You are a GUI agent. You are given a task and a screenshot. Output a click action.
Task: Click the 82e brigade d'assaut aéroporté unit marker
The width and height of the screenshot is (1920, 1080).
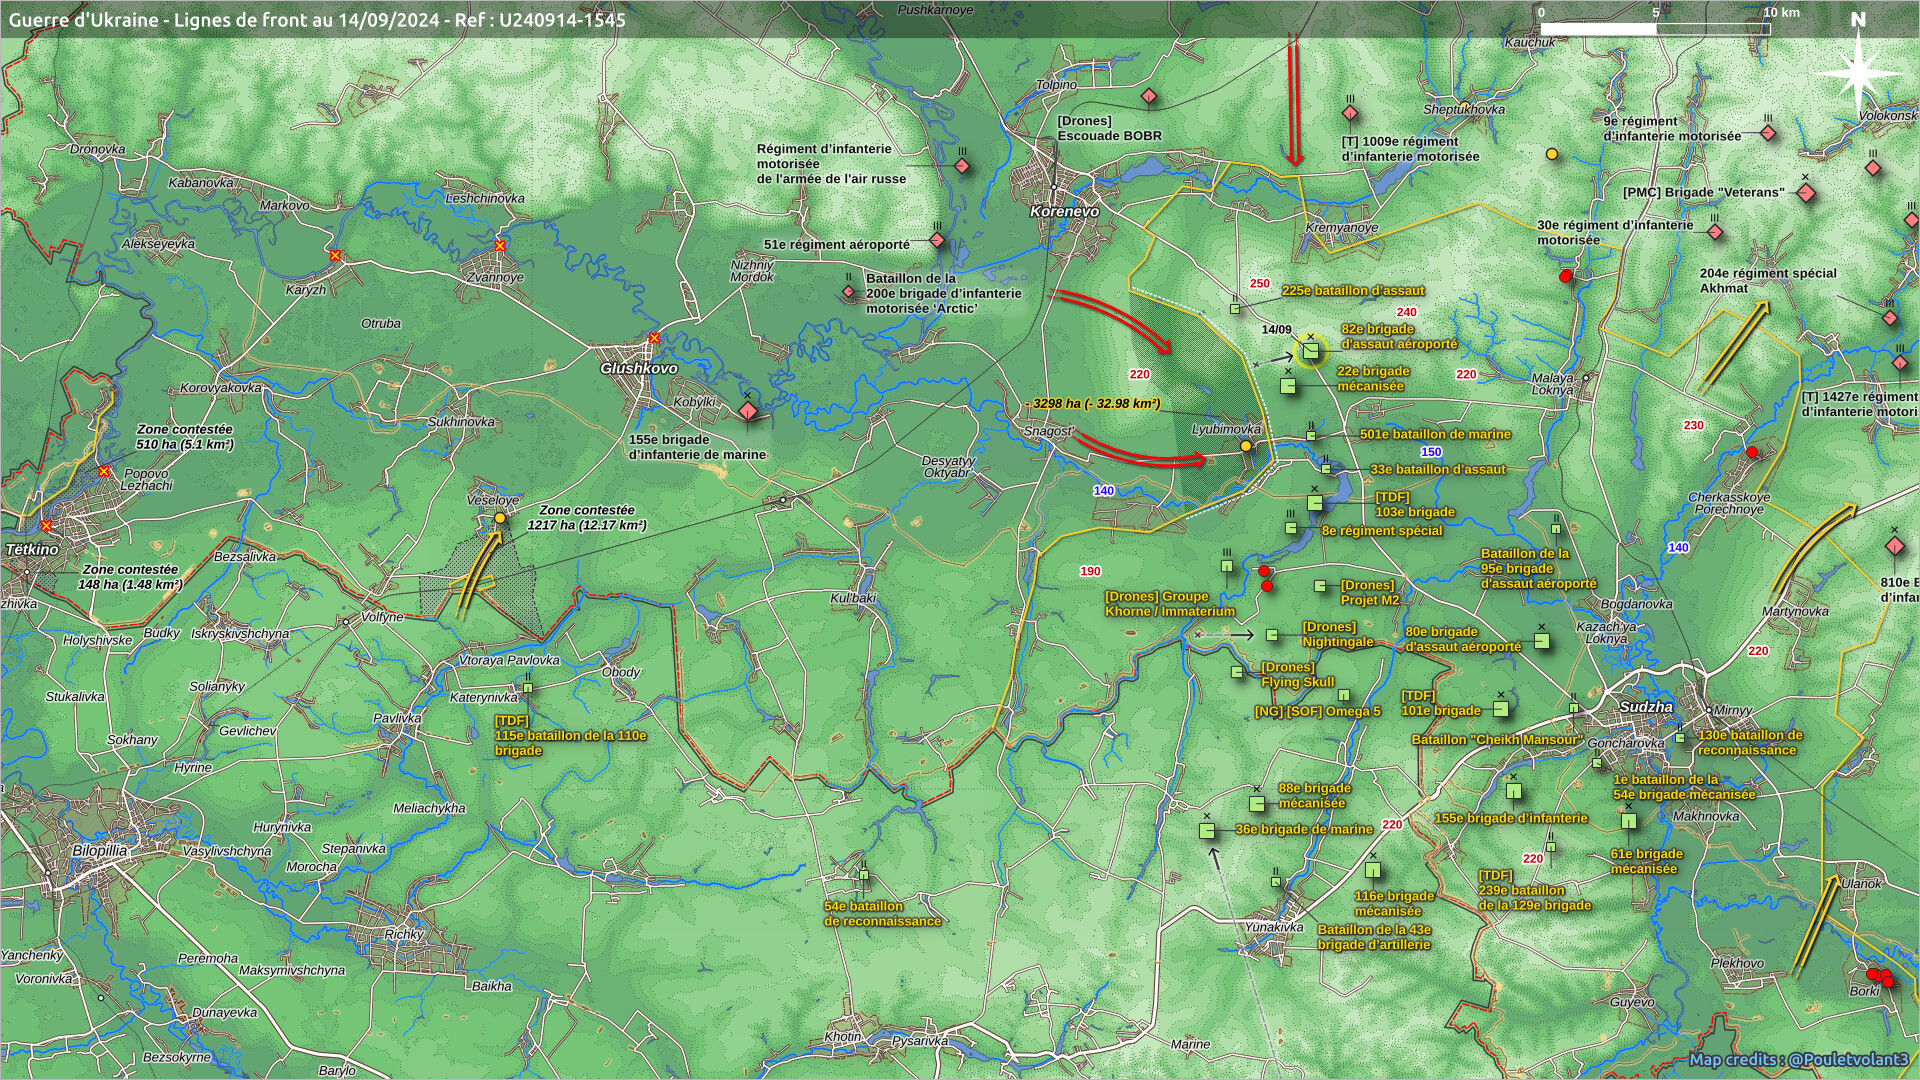(1310, 351)
